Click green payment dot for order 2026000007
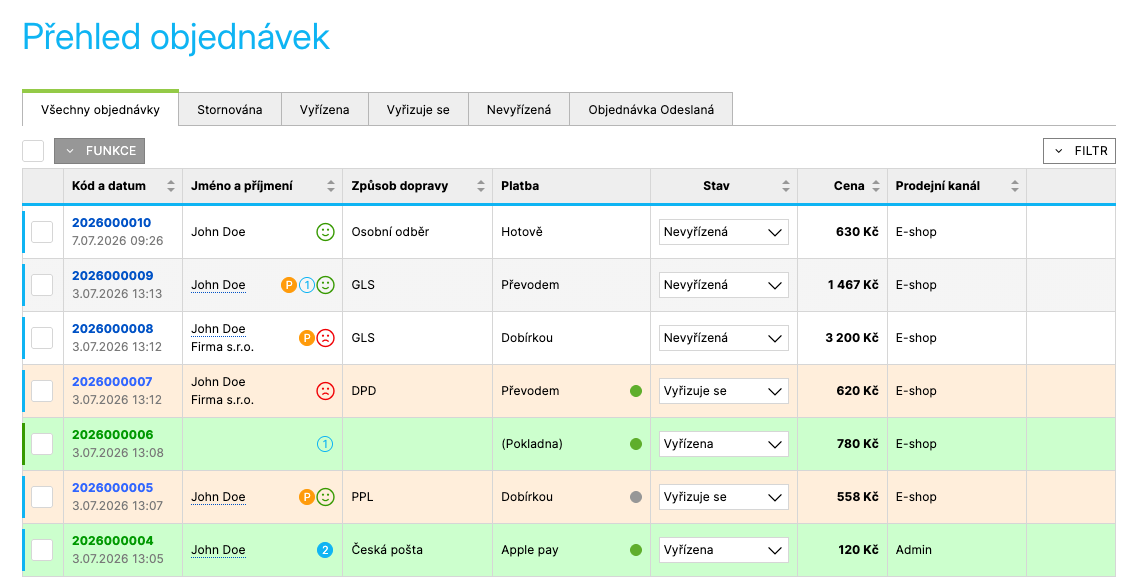The image size is (1138, 577). 636,390
